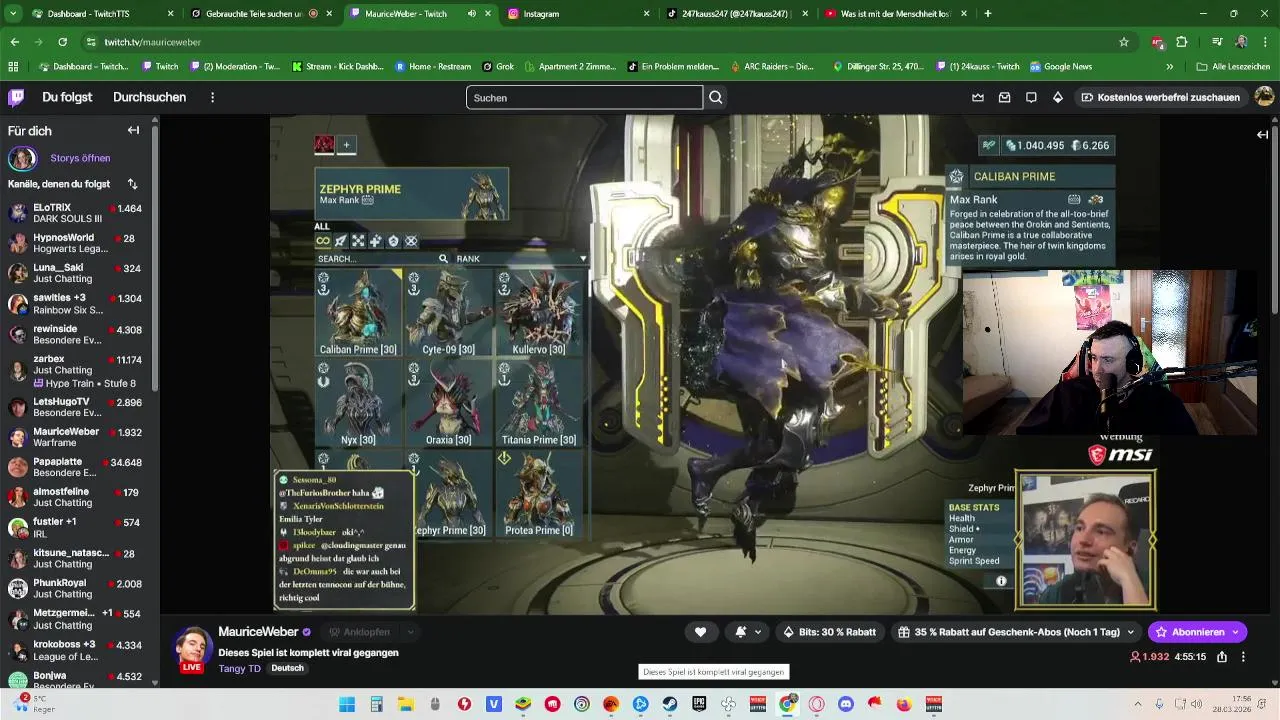Click Bits: 30 % Rabatt button
The height and width of the screenshot is (720, 1280).
click(x=829, y=632)
